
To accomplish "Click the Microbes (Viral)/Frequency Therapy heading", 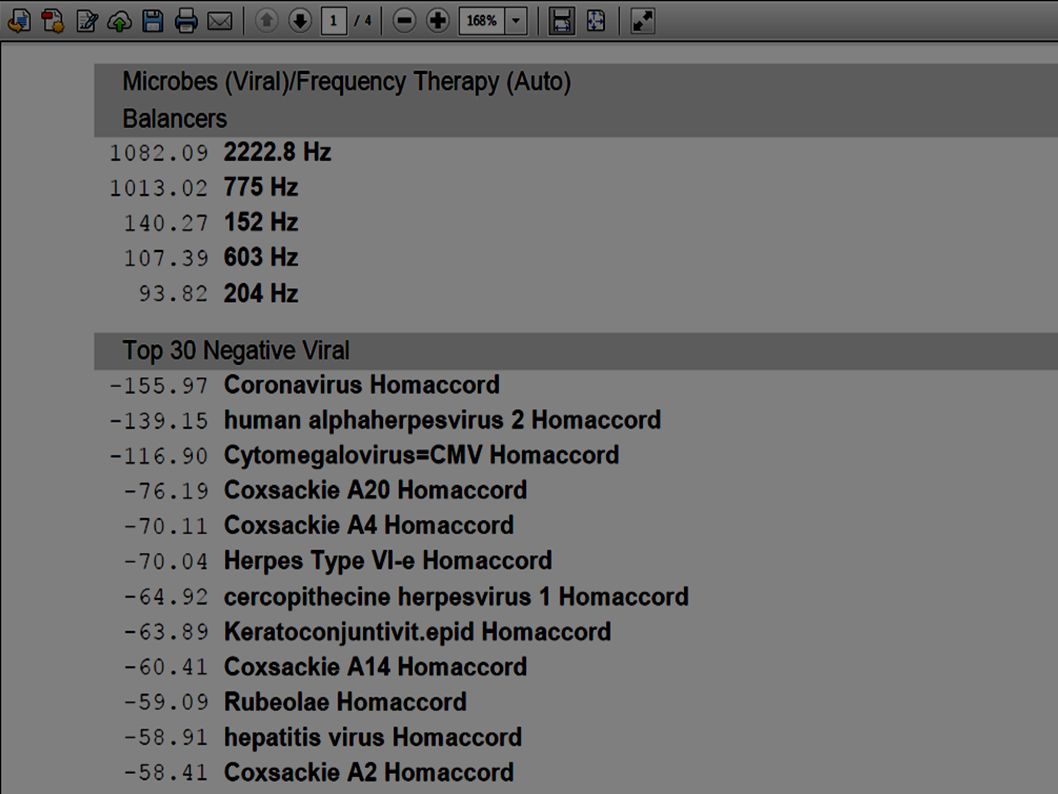I will (347, 82).
